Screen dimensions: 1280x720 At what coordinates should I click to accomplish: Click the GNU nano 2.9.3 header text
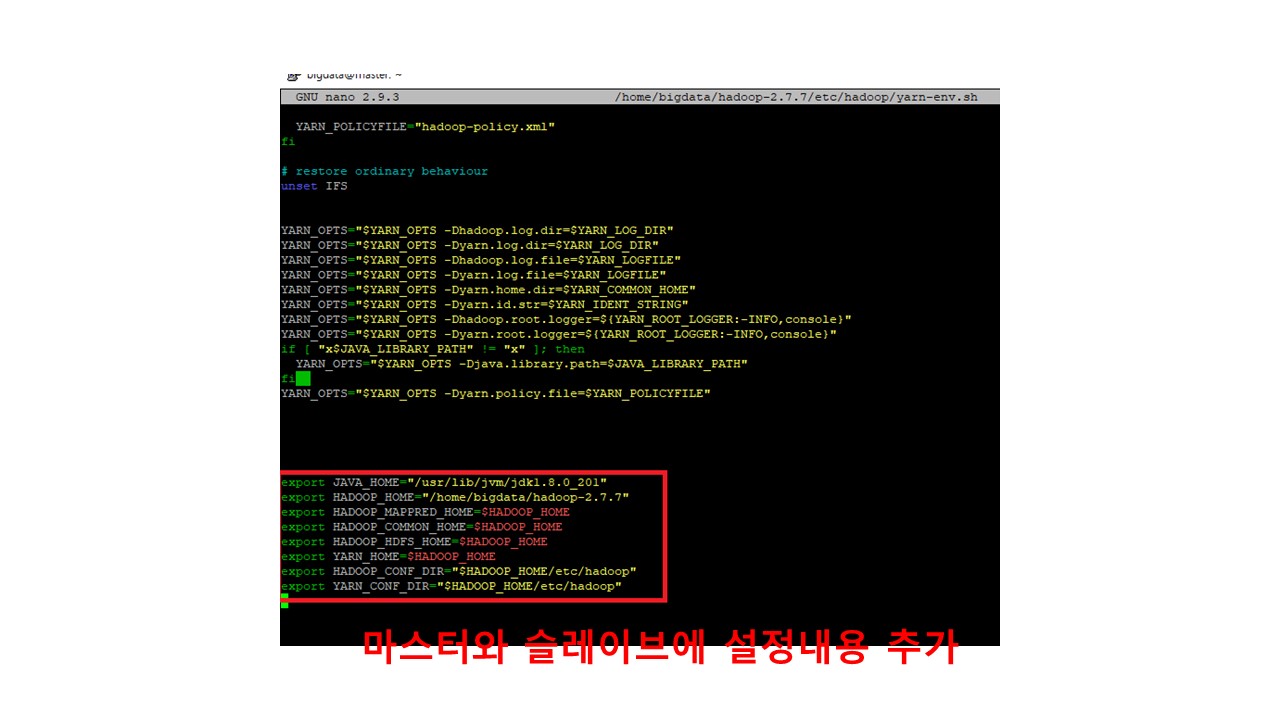(347, 97)
